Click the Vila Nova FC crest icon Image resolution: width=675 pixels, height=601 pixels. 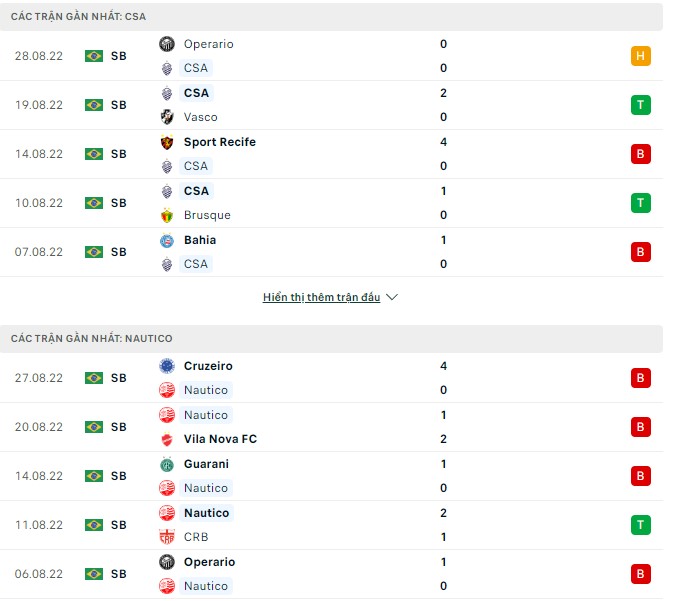[x=167, y=439]
